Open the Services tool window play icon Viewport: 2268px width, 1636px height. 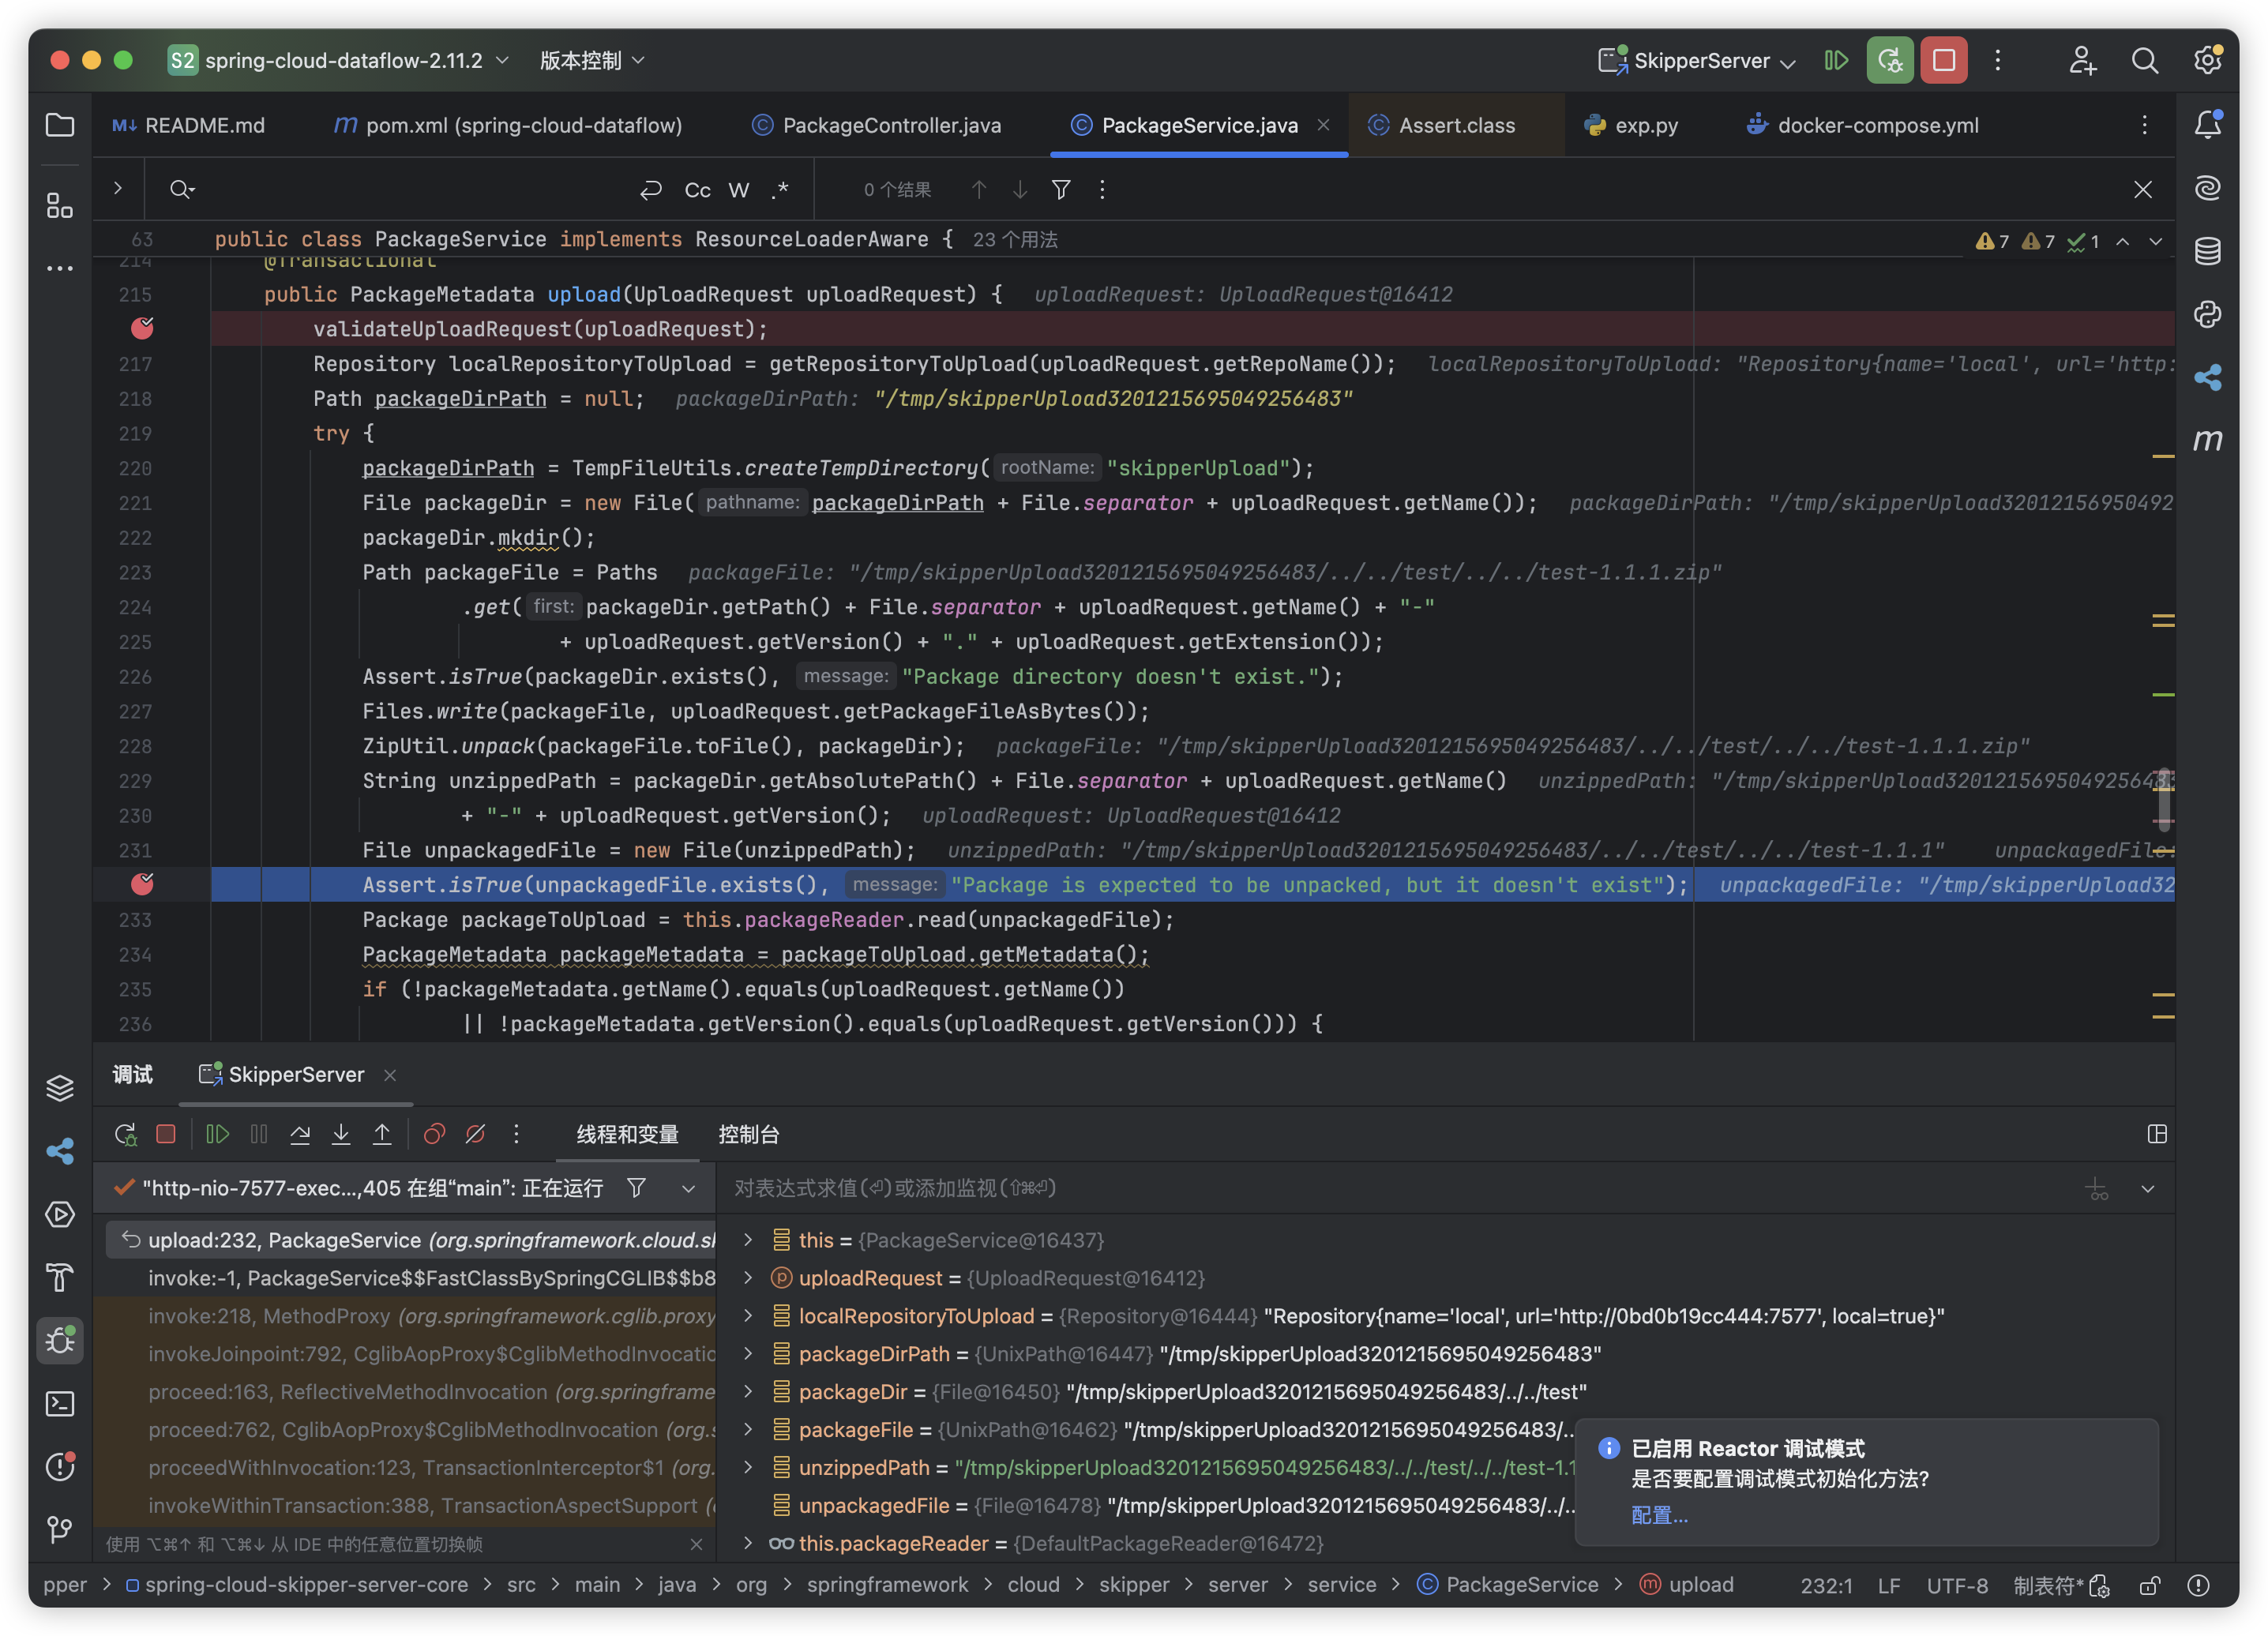tap(60, 1214)
